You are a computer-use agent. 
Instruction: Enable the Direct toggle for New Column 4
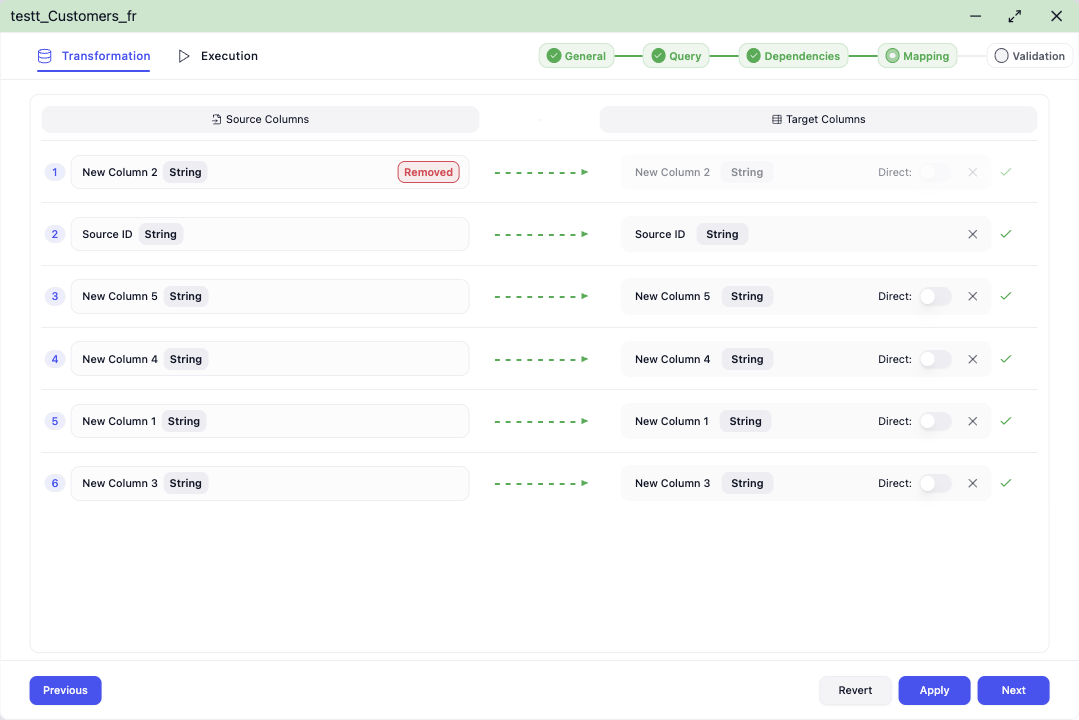tap(934, 359)
